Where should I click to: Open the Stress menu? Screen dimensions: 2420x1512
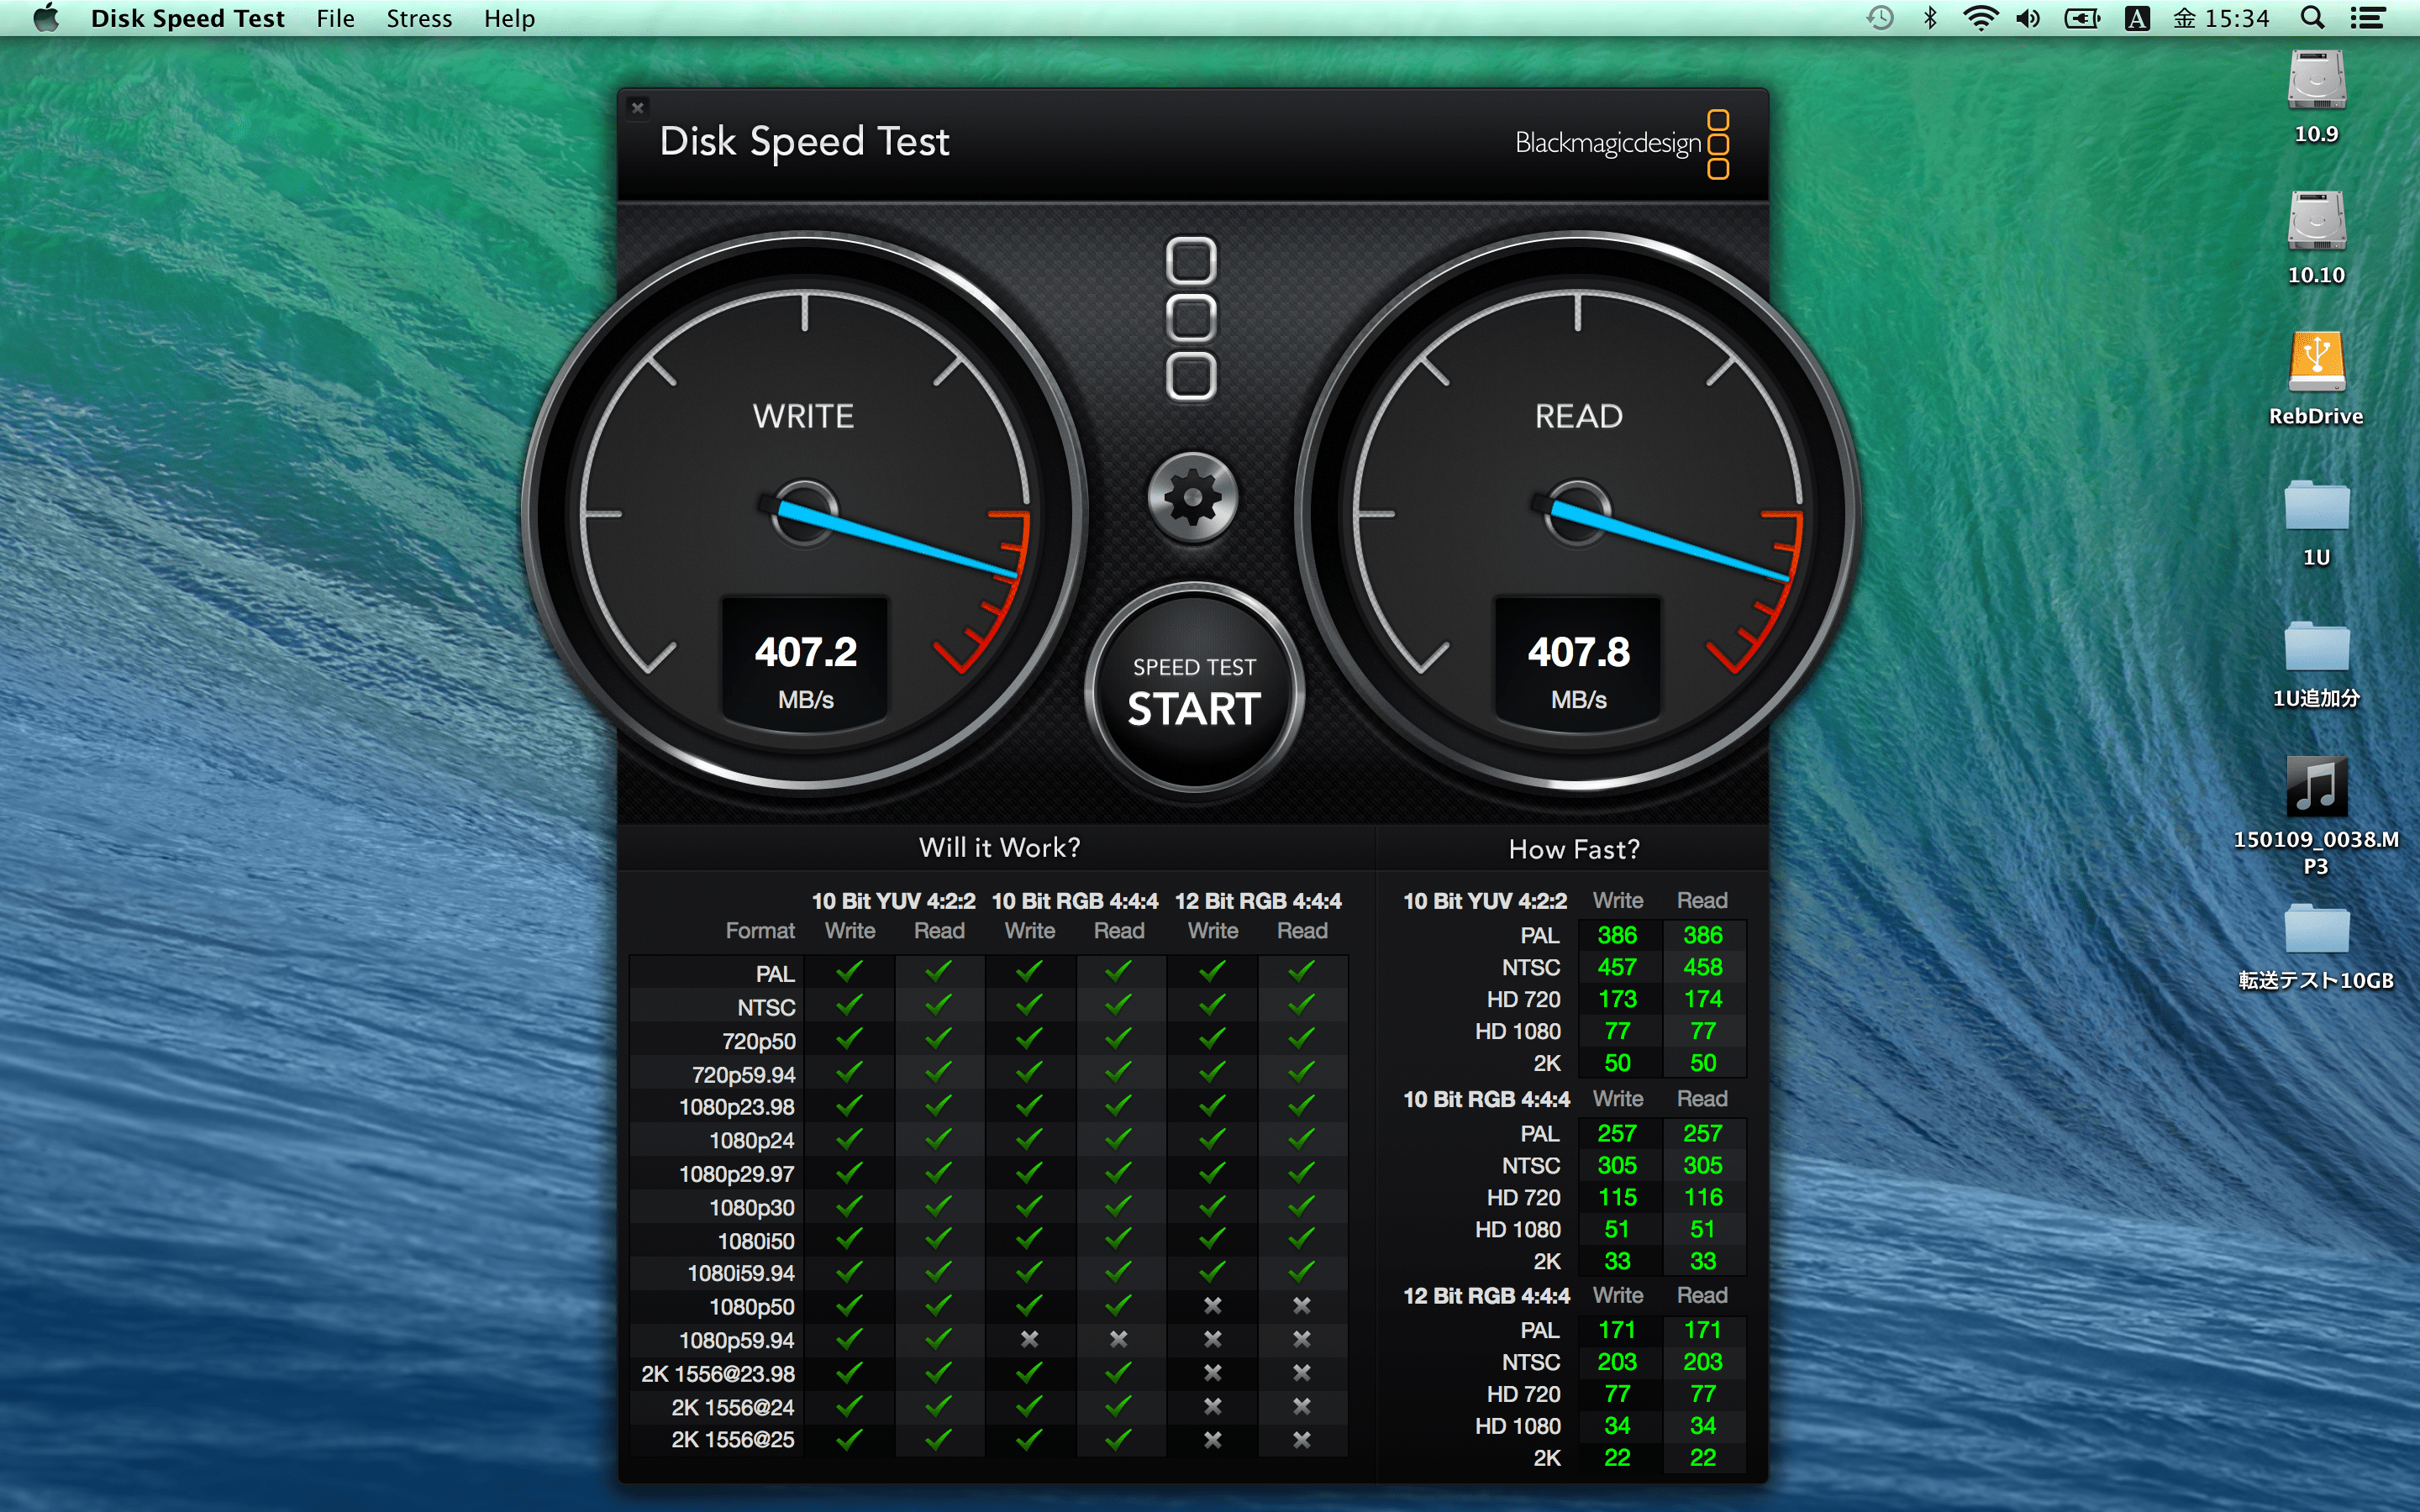[x=419, y=18]
